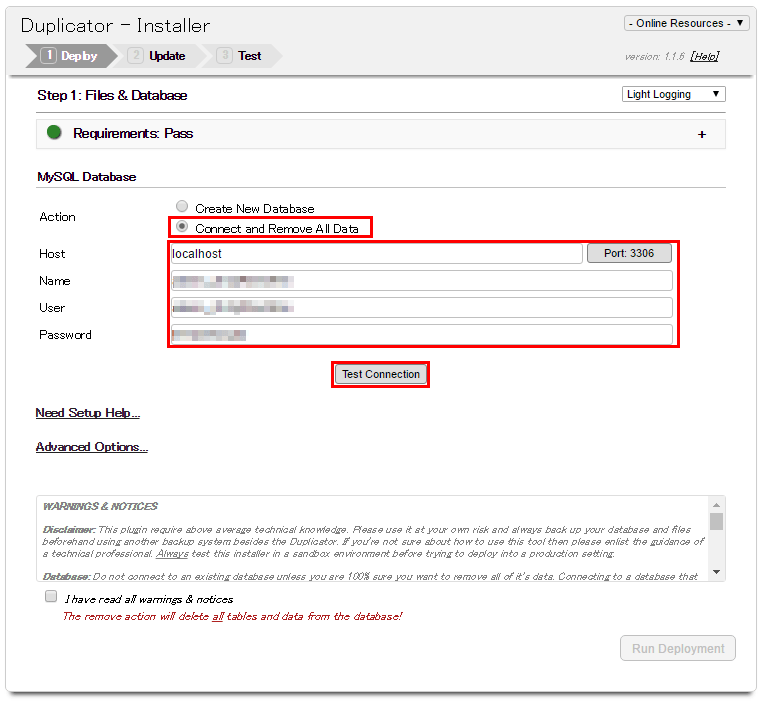Go to the Deploy step tab
The height and width of the screenshot is (702, 764).
71,56
